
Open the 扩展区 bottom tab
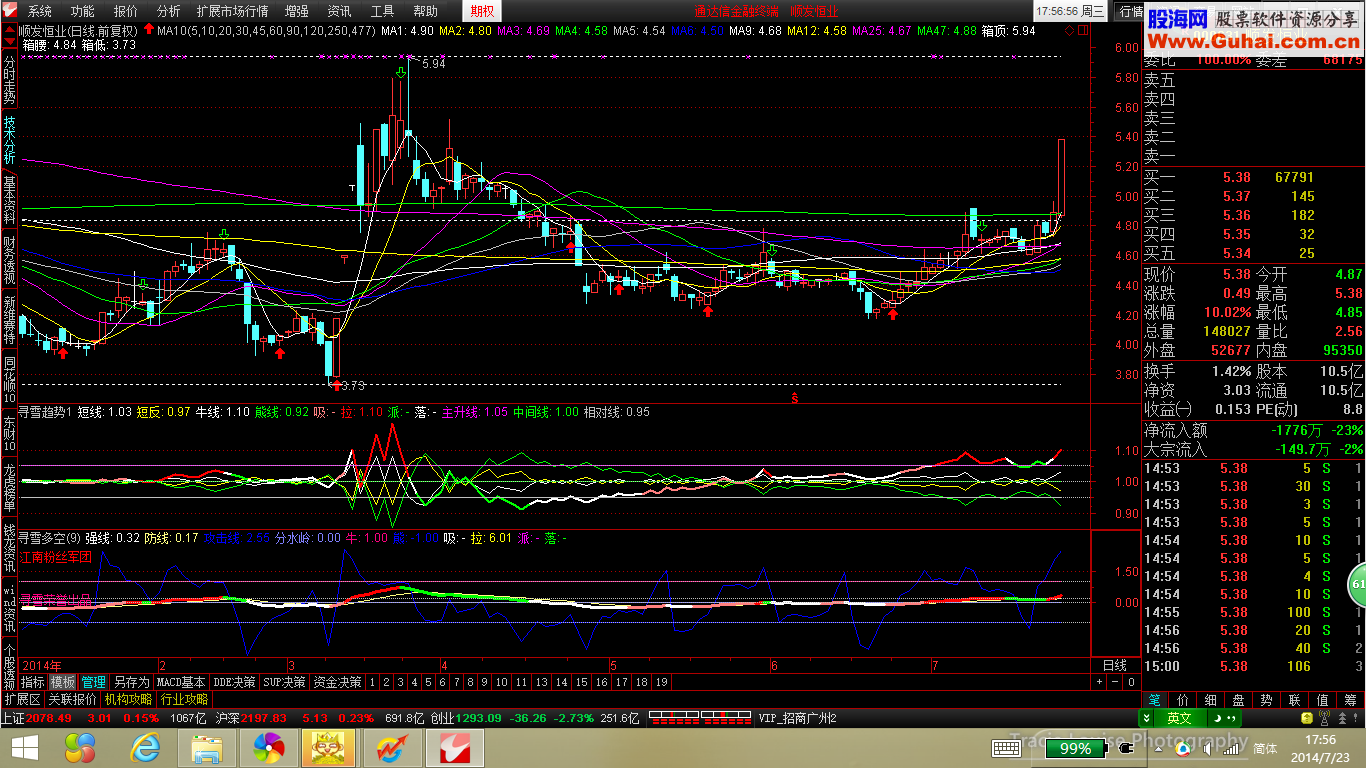22,699
